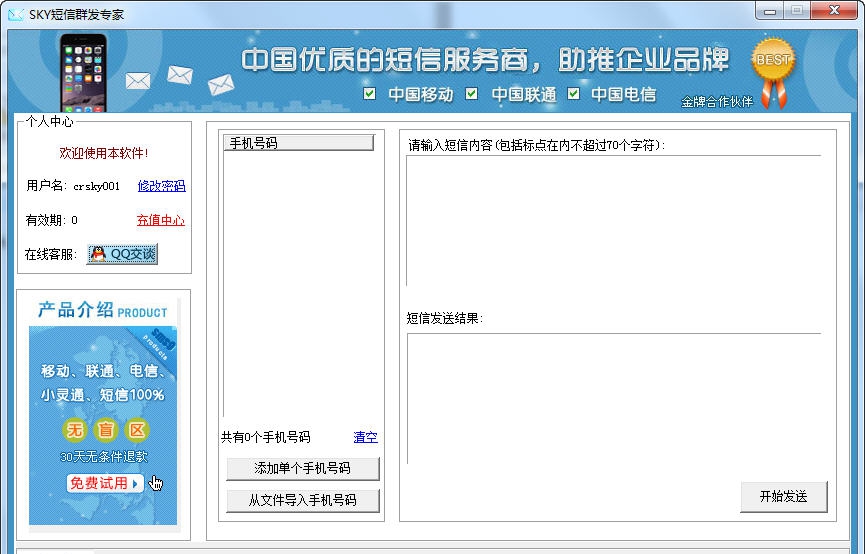Click the username text crsky001

(97, 187)
